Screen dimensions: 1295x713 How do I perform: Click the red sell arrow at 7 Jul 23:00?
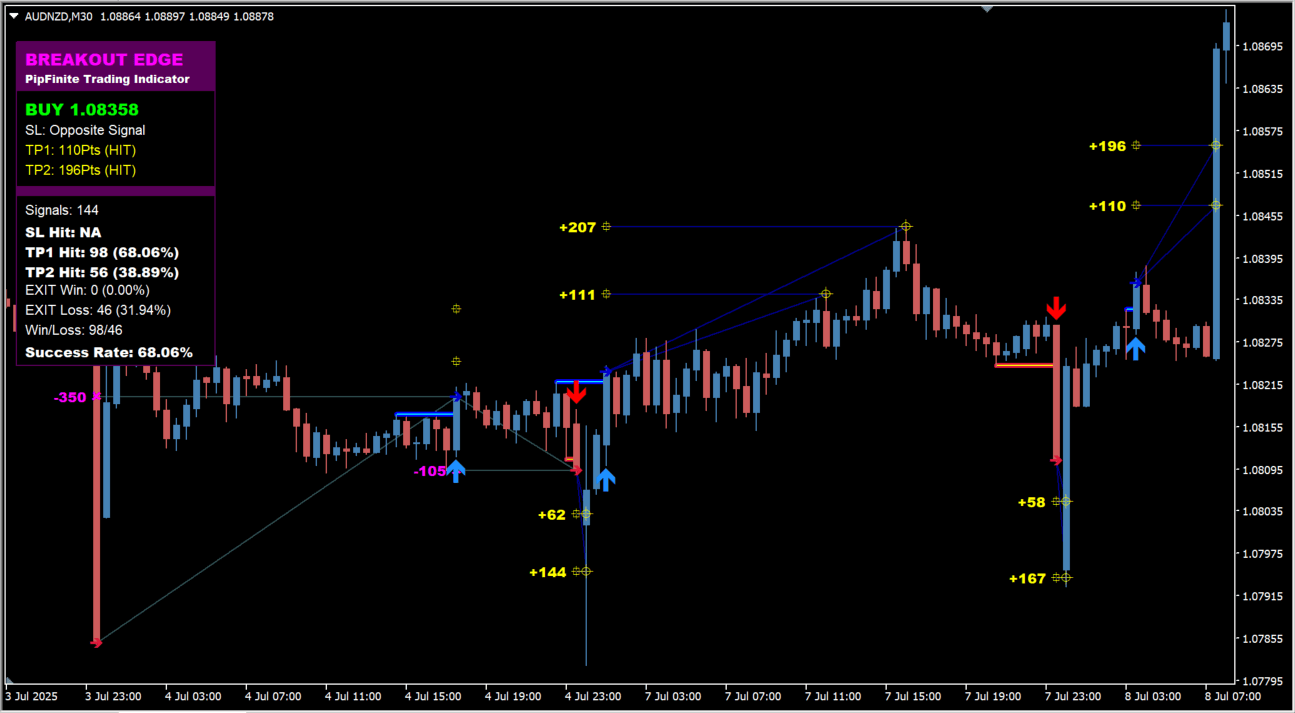coord(1056,308)
